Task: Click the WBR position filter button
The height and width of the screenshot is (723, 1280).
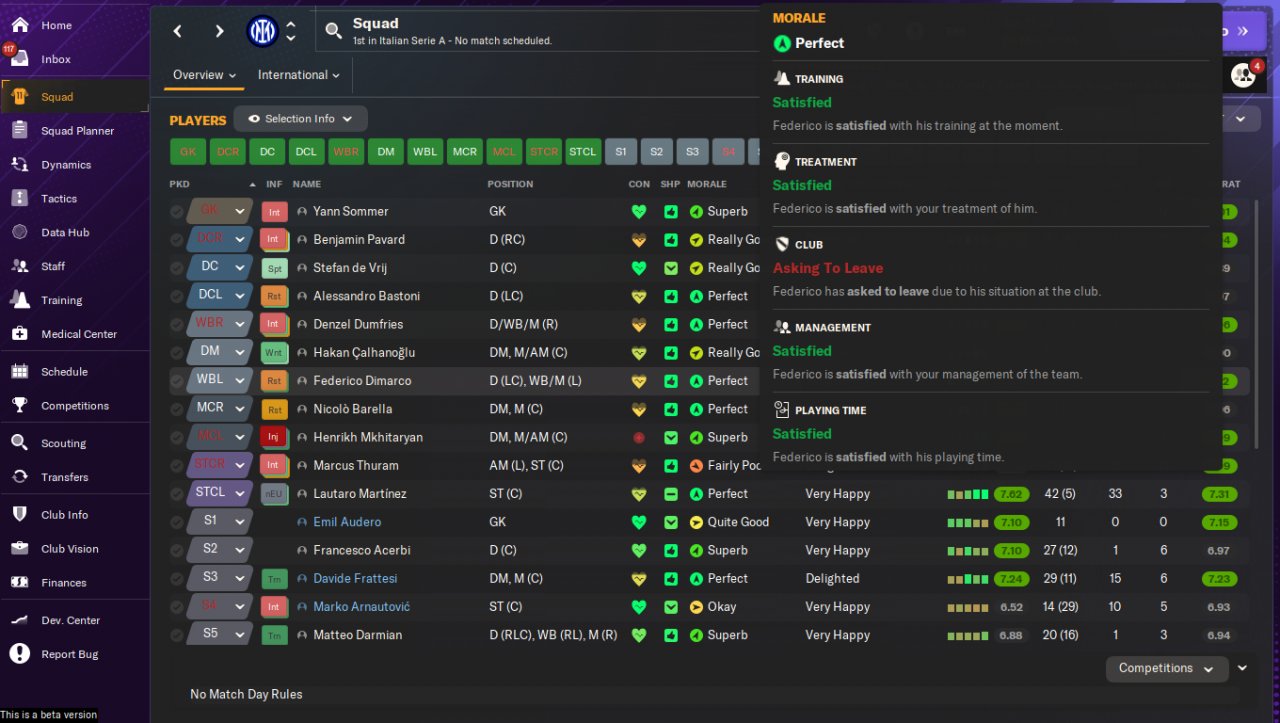Action: pos(346,152)
